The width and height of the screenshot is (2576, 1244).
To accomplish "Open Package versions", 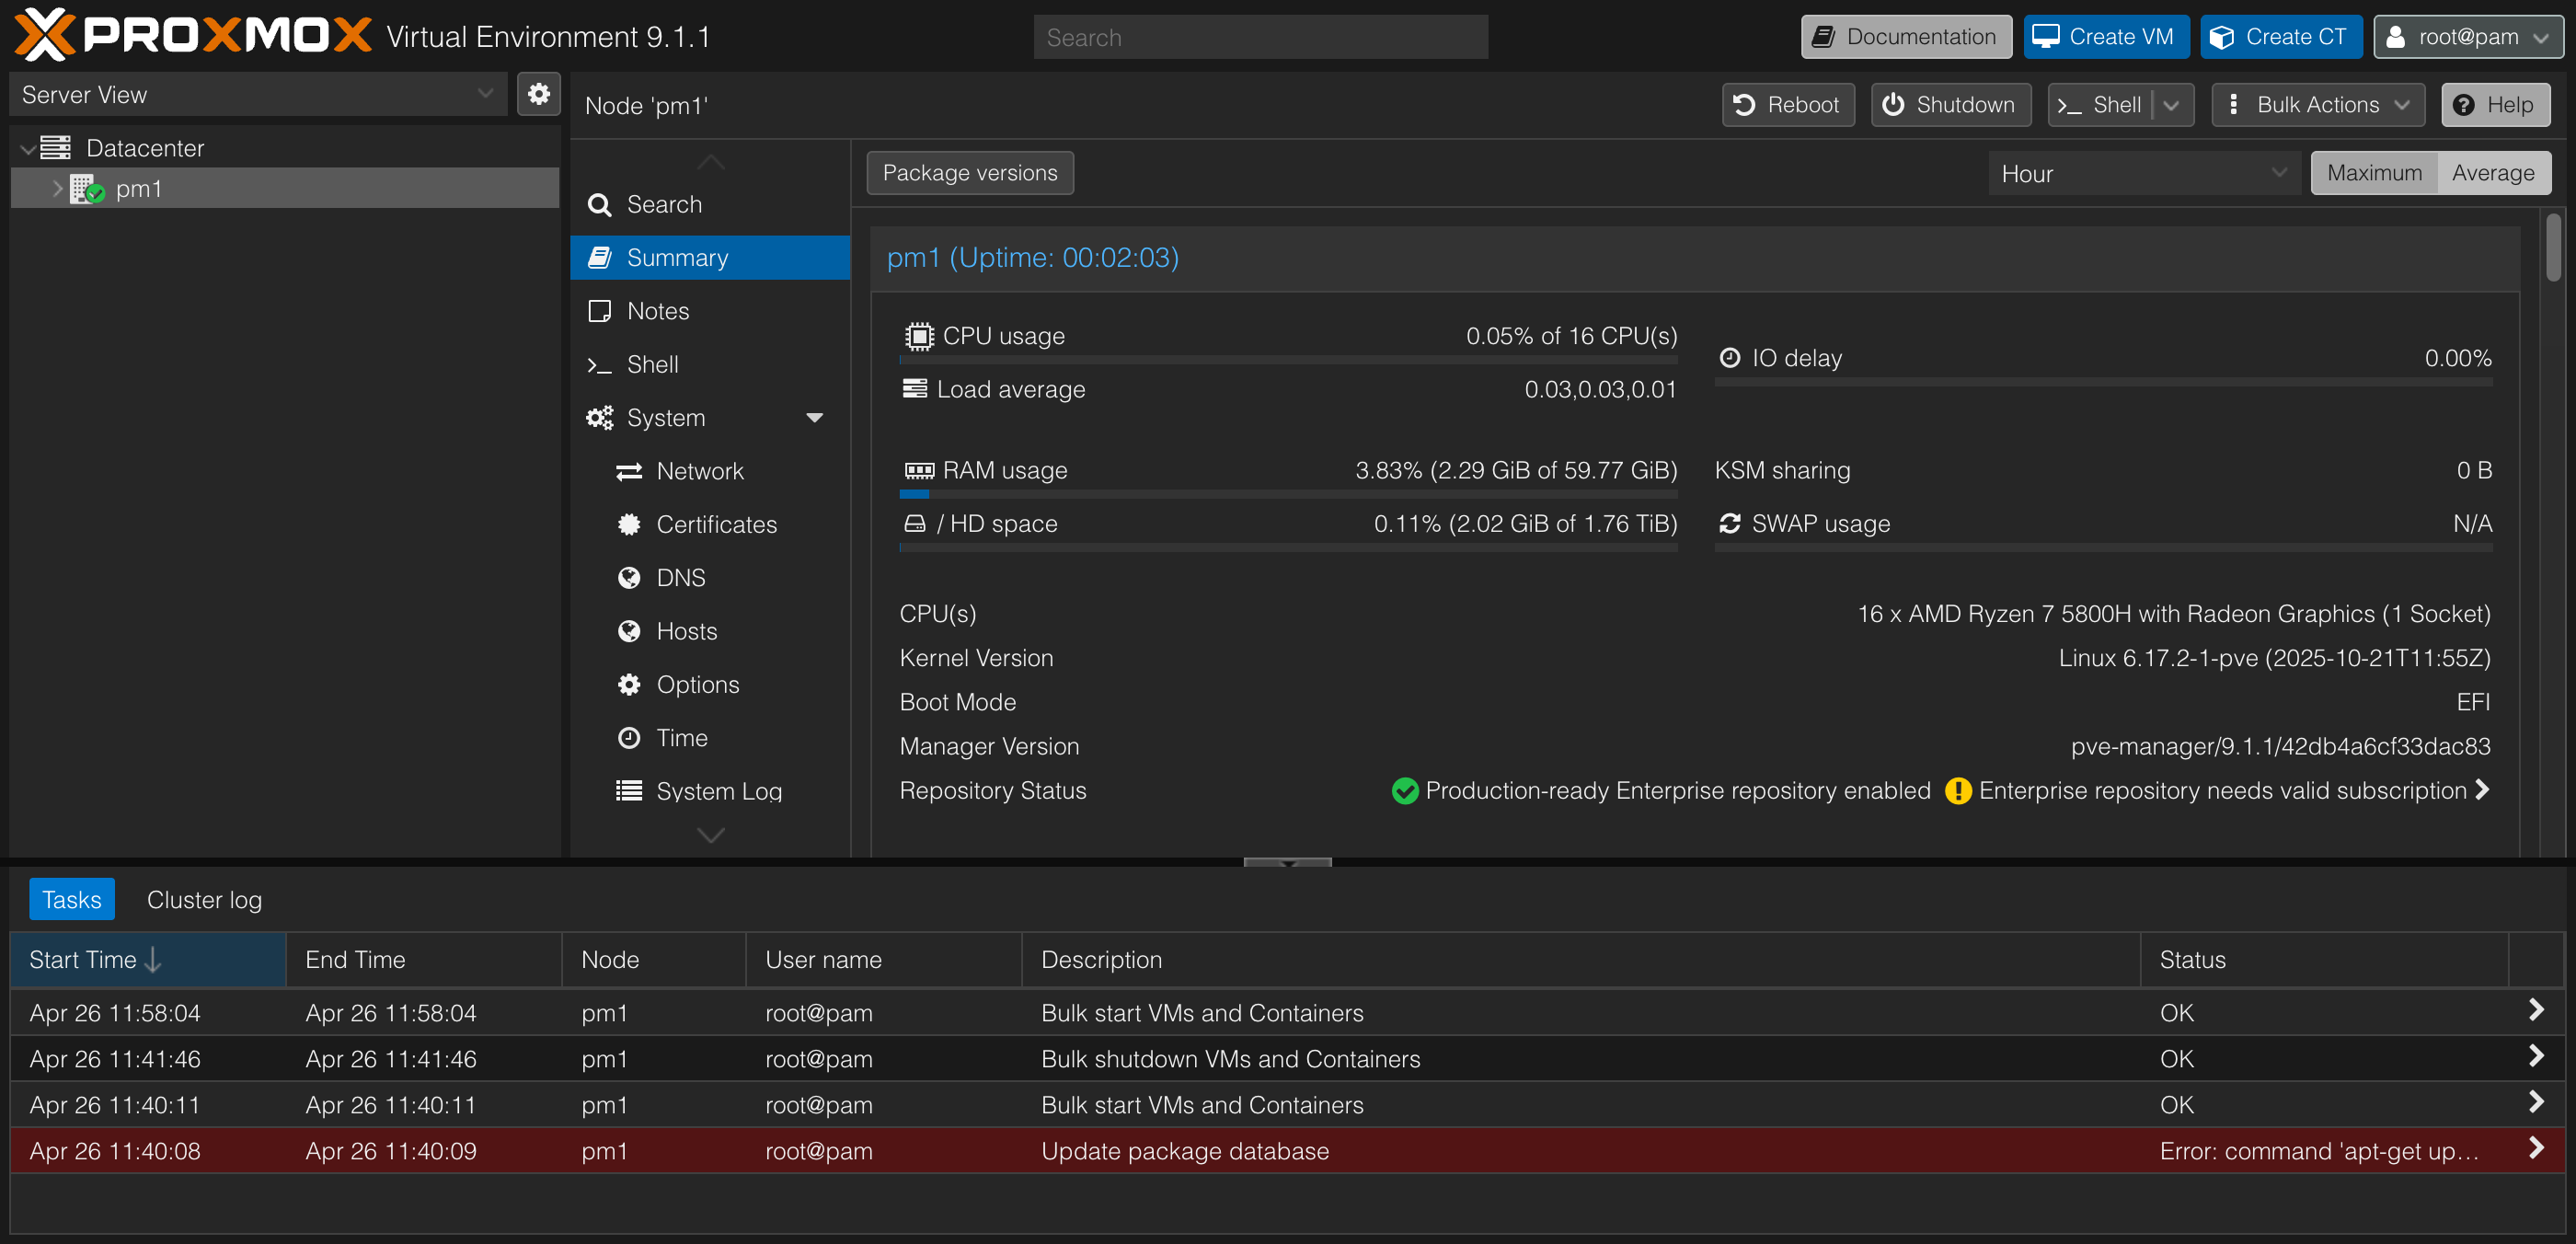I will pyautogui.click(x=970, y=173).
